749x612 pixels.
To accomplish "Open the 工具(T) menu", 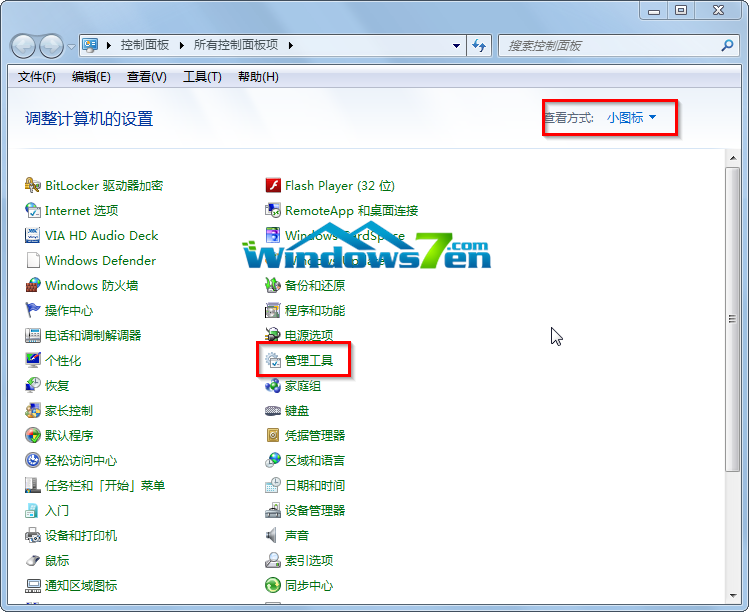I will (x=202, y=76).
